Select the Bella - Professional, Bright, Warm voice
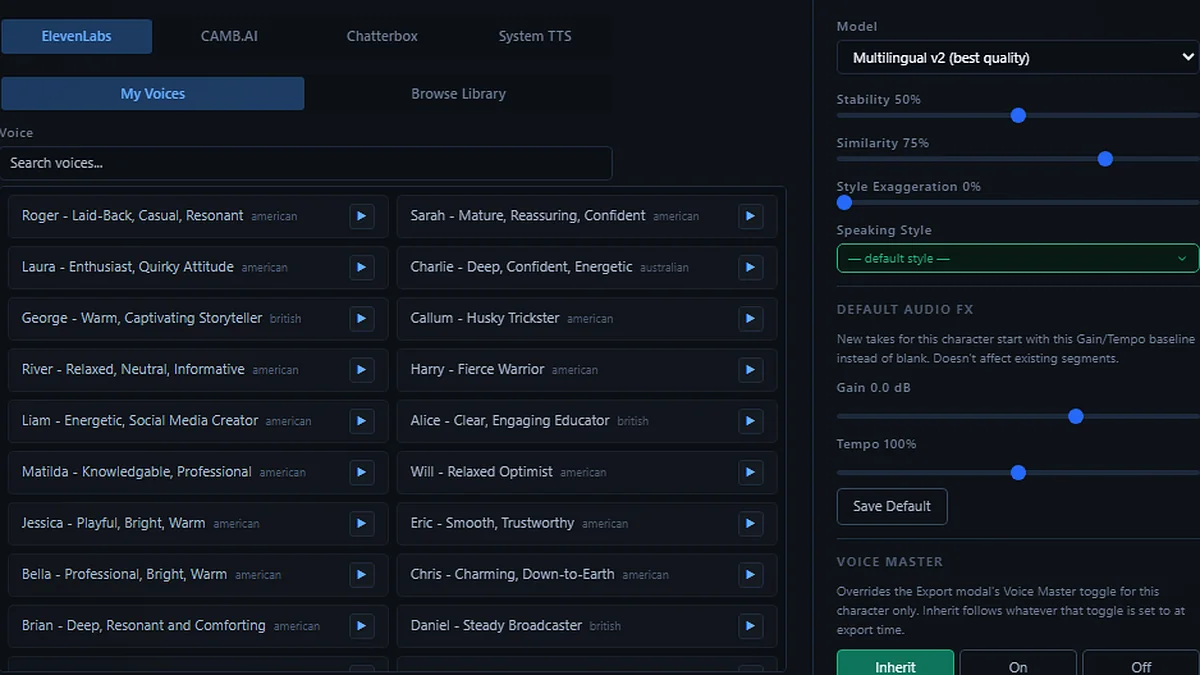This screenshot has width=1200, height=675. pos(198,574)
